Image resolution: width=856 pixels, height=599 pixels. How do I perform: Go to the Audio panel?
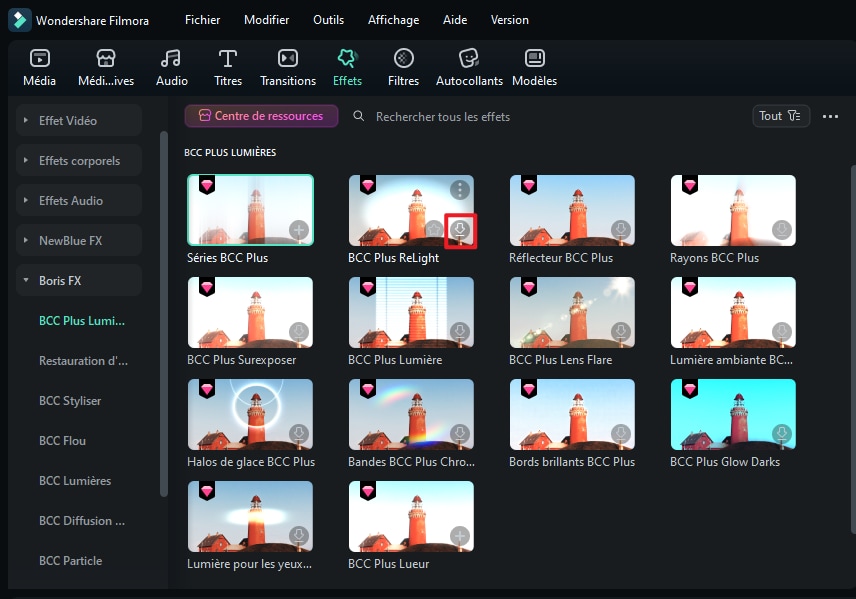click(171, 68)
